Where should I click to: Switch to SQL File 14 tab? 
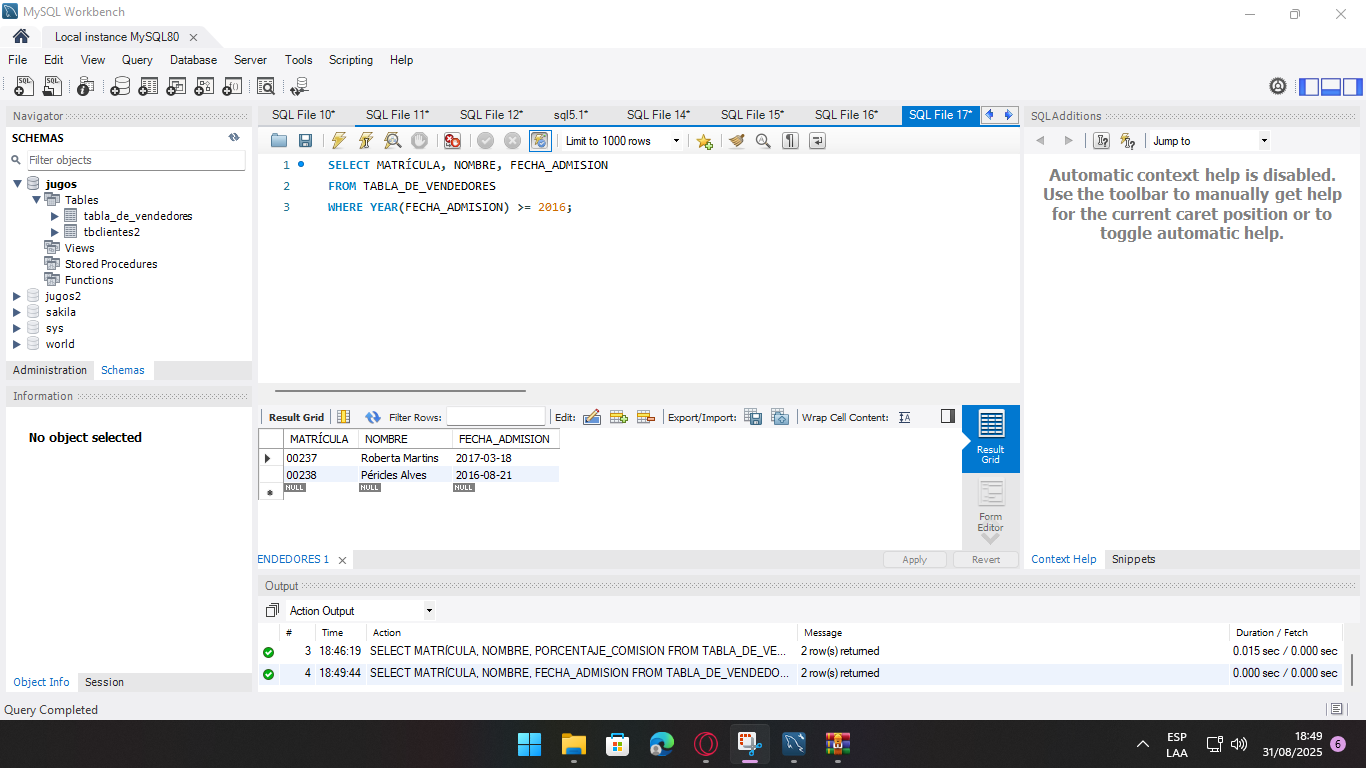coord(658,115)
